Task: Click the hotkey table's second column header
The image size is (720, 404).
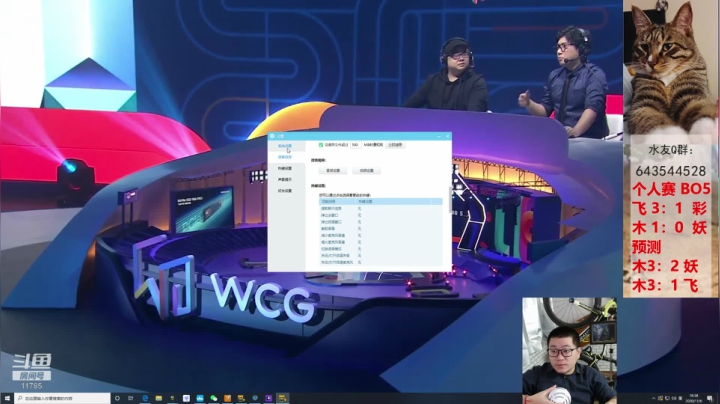Action: (393, 202)
